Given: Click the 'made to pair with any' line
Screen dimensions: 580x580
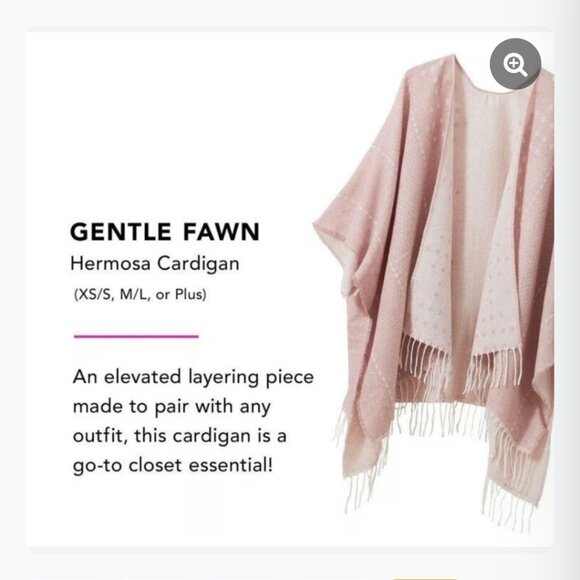Looking at the screenshot, I should click(172, 407).
